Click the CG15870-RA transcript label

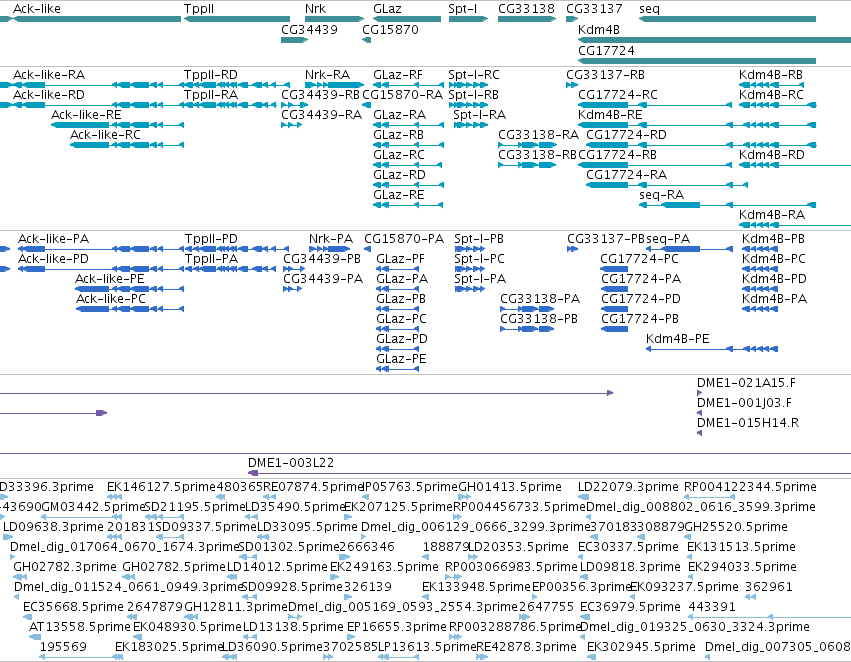402,95
